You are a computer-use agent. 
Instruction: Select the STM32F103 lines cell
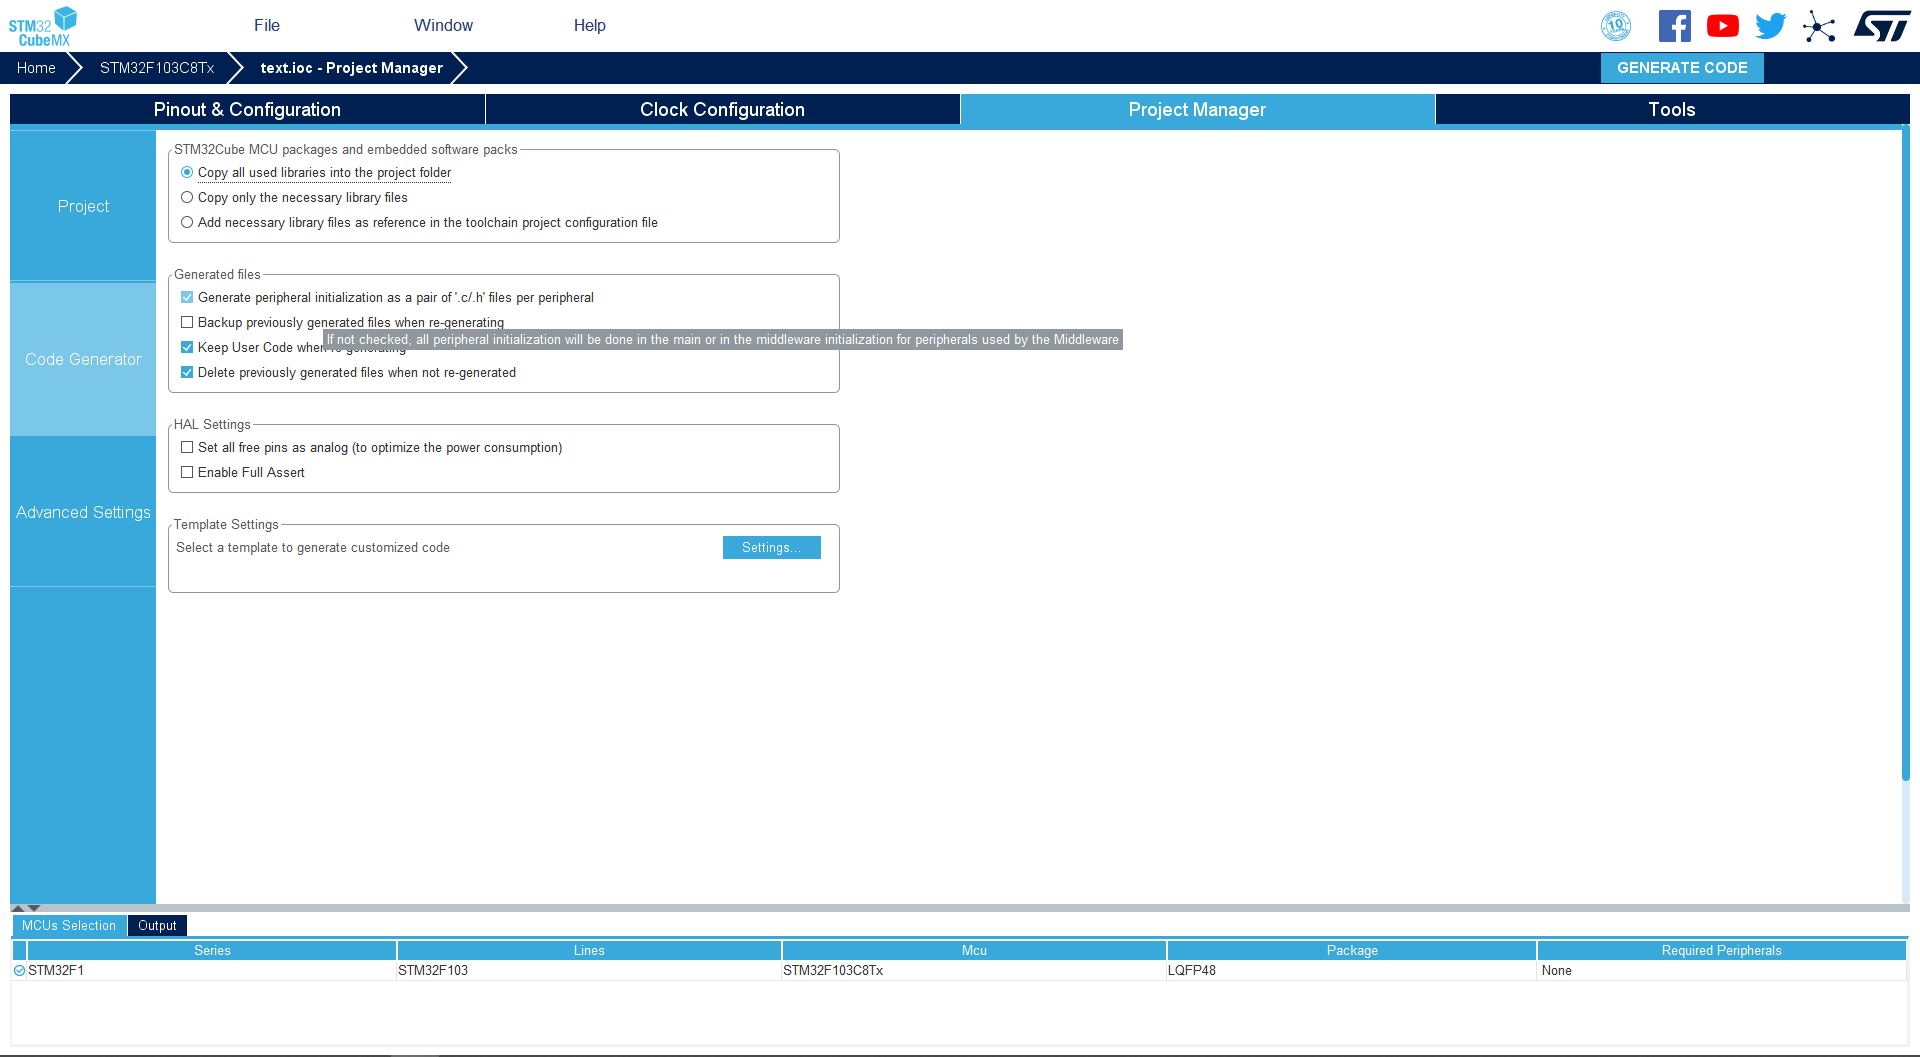click(589, 970)
